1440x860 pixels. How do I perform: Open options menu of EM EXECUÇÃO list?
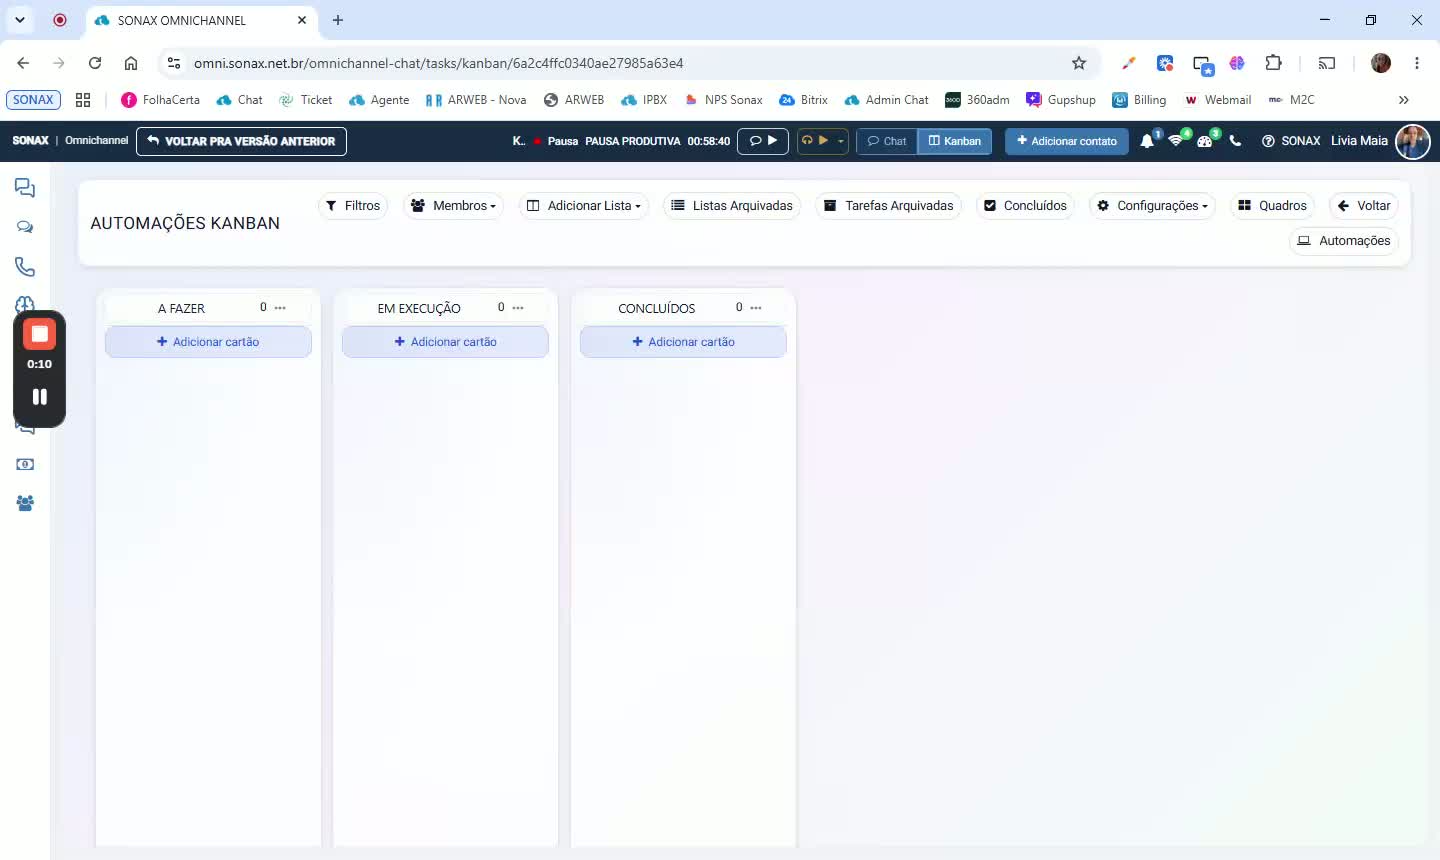click(x=518, y=308)
